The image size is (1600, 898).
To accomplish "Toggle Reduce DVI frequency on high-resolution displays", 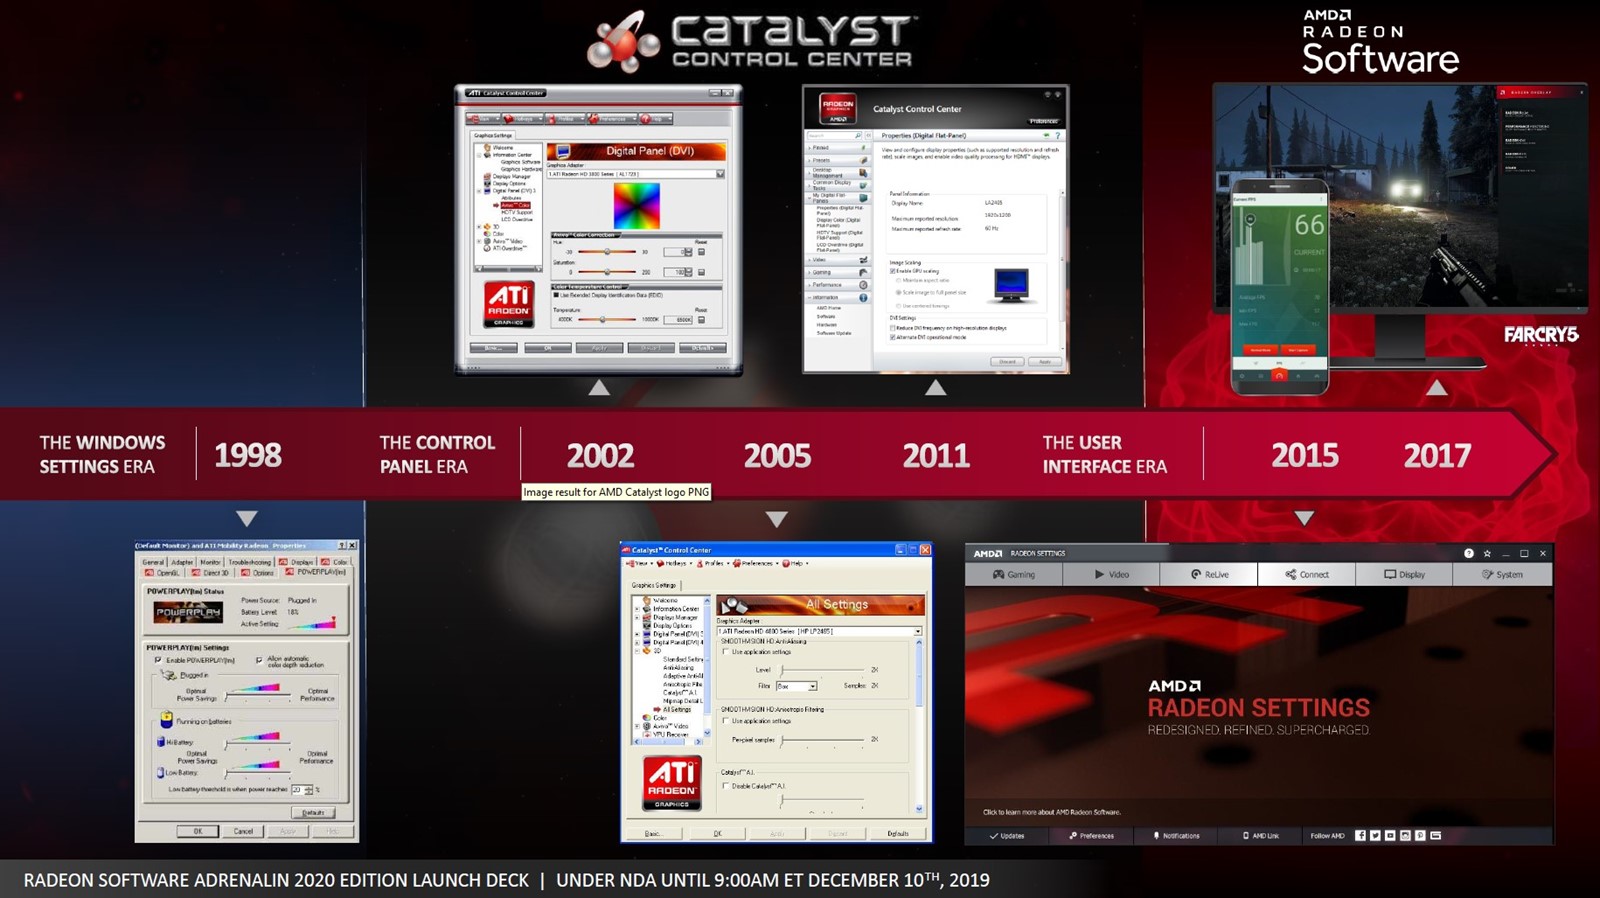I will tap(892, 328).
